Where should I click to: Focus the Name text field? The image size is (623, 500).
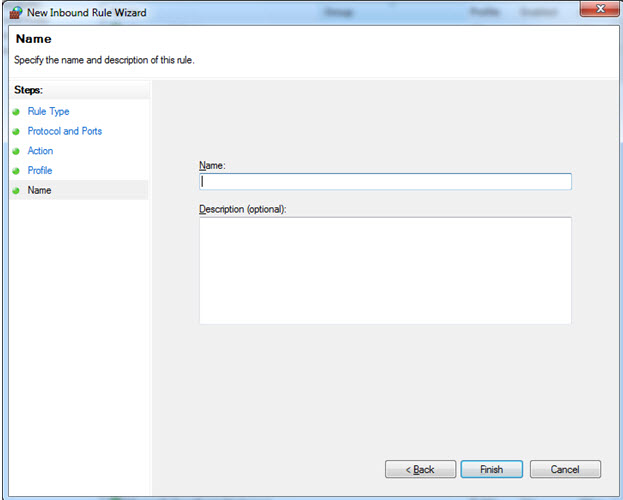385,182
